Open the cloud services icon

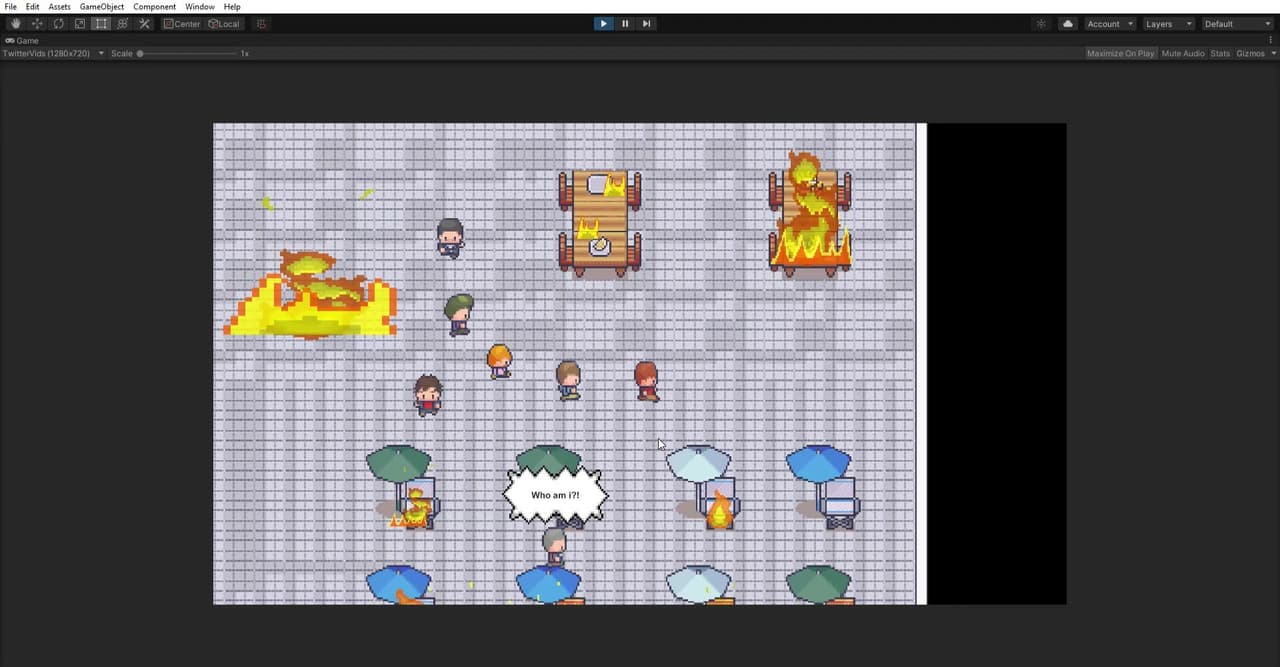coord(1067,23)
